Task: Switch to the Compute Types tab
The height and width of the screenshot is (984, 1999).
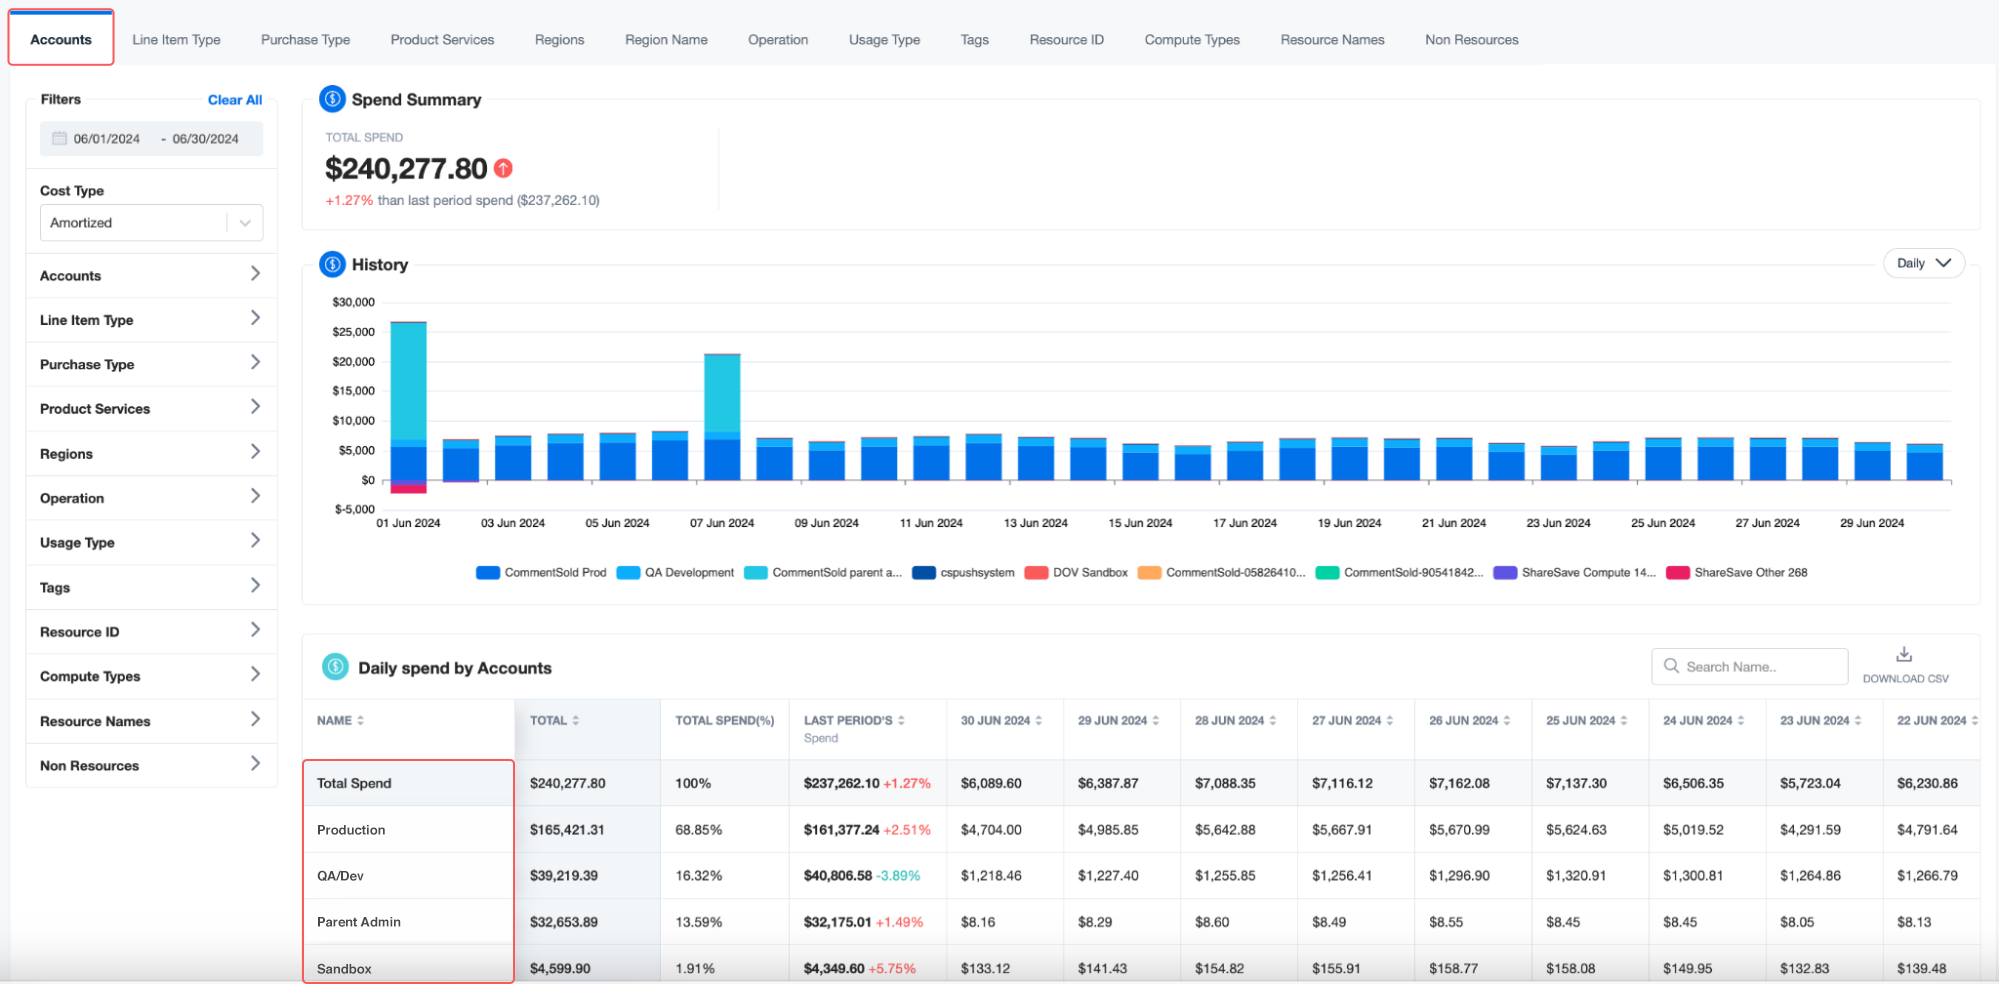Action: pyautogui.click(x=1192, y=40)
